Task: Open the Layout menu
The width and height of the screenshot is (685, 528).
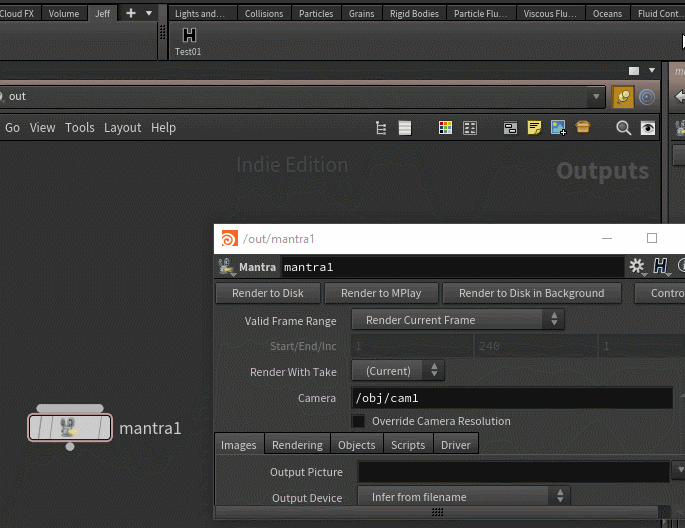Action: coord(122,128)
